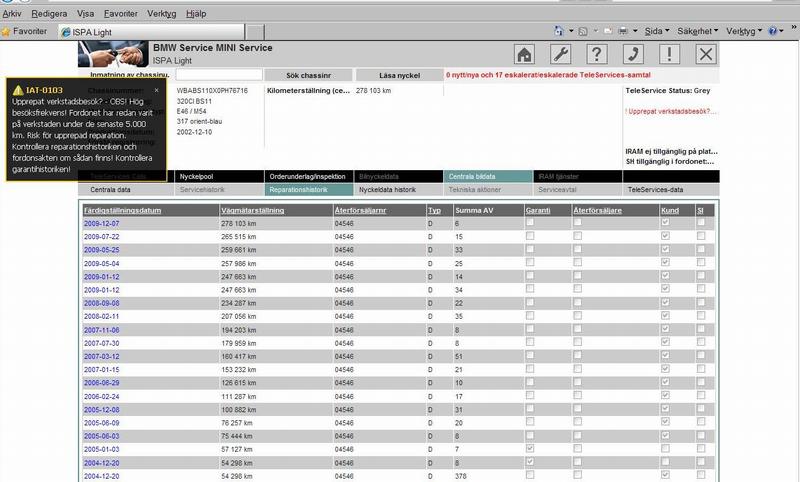800x482 pixels.
Task: Expand the Säkerhet dropdown menu
Action: [x=697, y=32]
